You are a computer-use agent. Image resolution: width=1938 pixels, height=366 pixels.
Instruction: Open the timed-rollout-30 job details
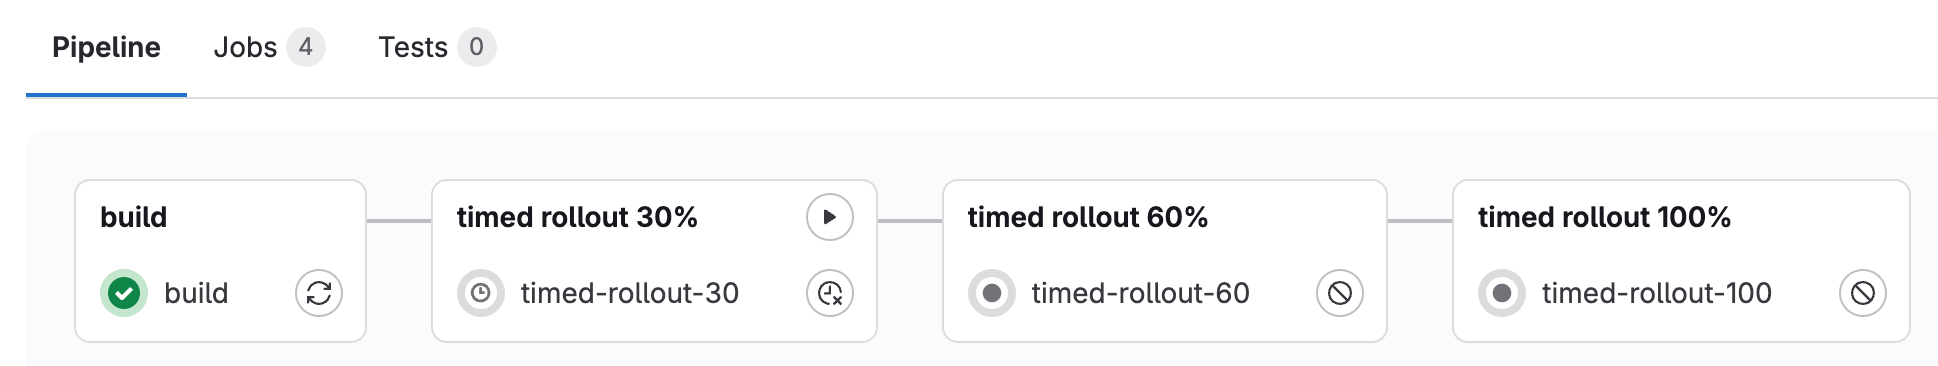(630, 293)
